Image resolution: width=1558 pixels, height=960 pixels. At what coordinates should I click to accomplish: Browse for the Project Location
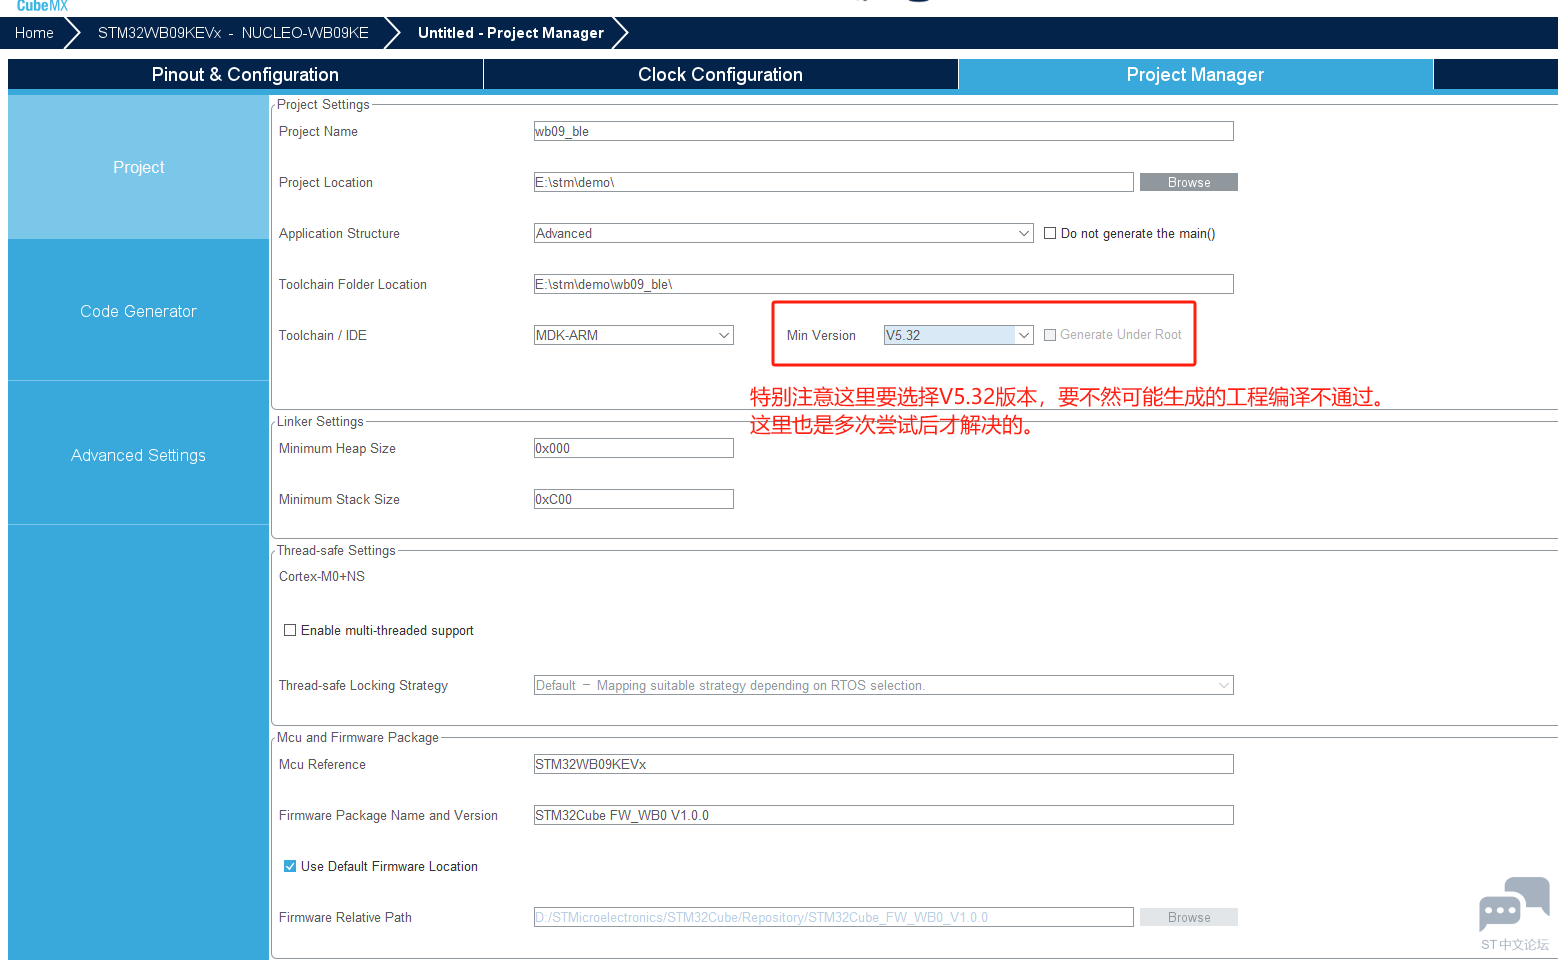(x=1189, y=182)
